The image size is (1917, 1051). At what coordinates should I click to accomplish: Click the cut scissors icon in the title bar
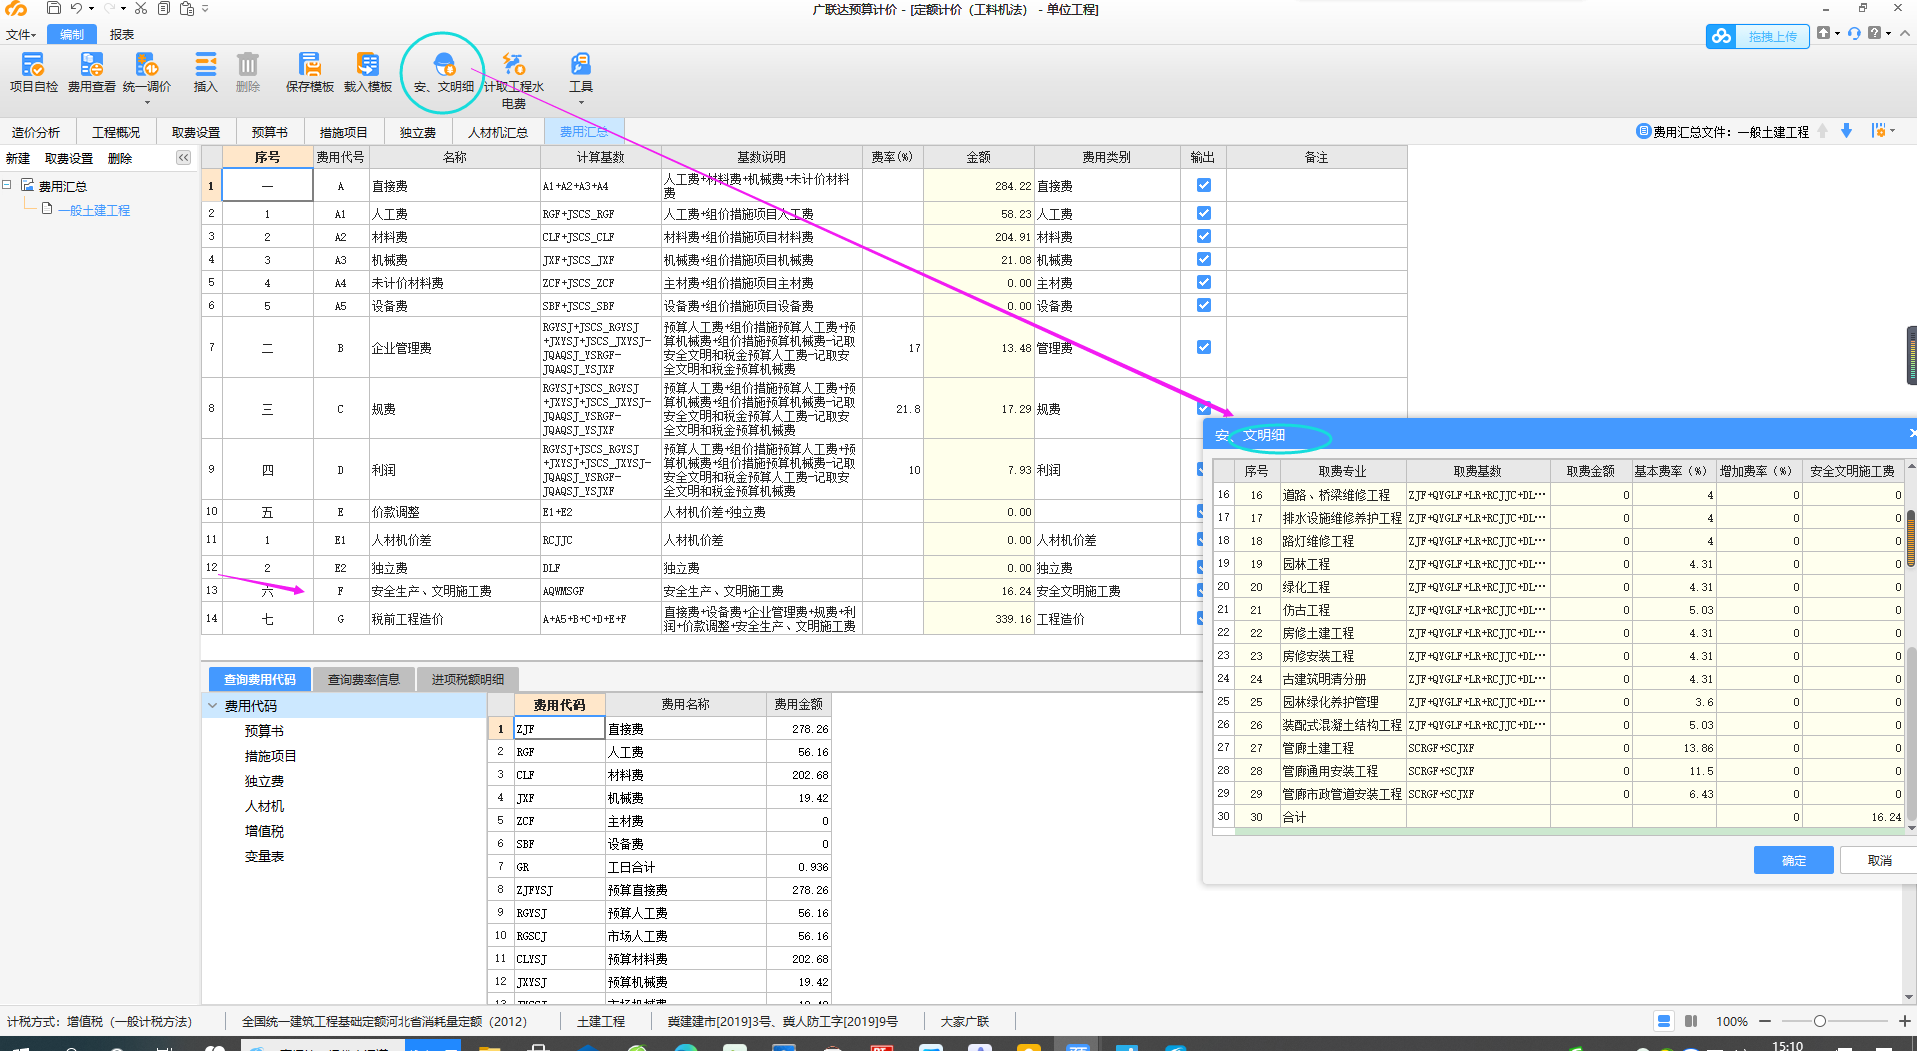coord(141,8)
